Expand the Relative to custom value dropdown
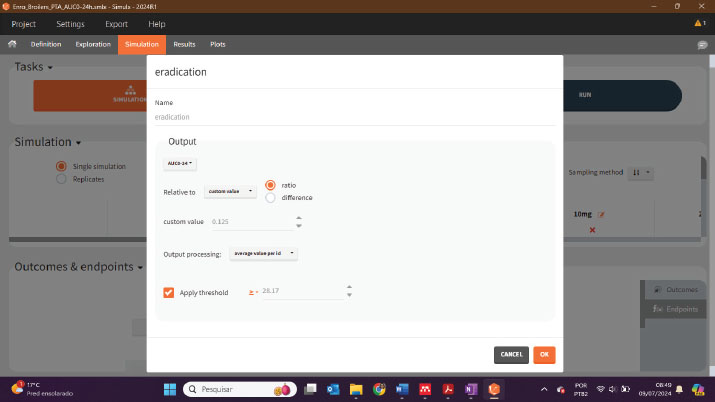This screenshot has width=715, height=402. click(x=231, y=190)
